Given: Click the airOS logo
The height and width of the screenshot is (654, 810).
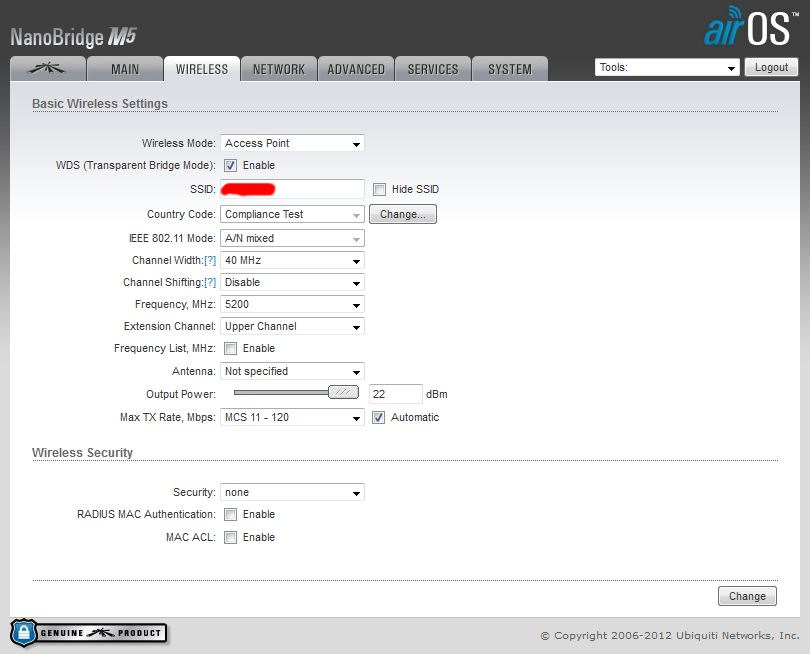Looking at the screenshot, I should pos(750,27).
